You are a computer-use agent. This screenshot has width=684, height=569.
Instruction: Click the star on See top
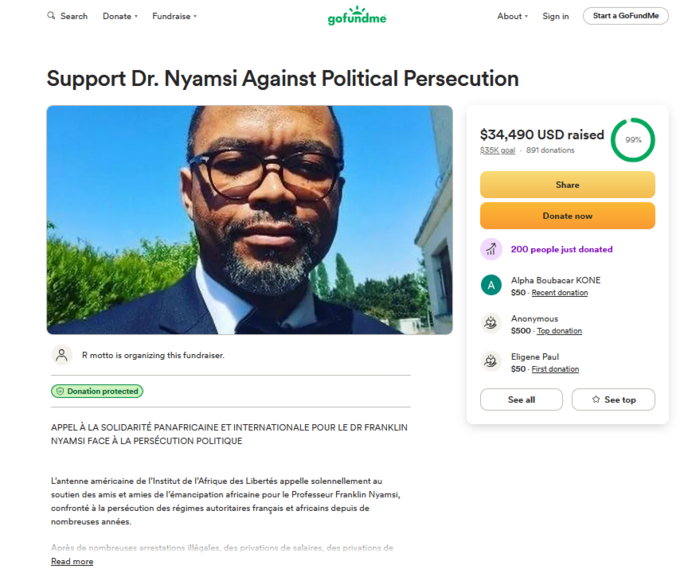(596, 400)
